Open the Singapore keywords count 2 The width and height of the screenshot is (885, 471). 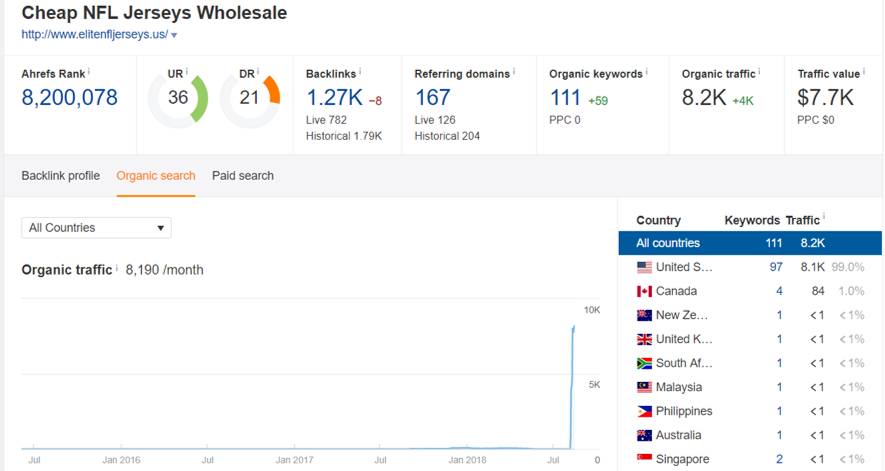click(779, 459)
